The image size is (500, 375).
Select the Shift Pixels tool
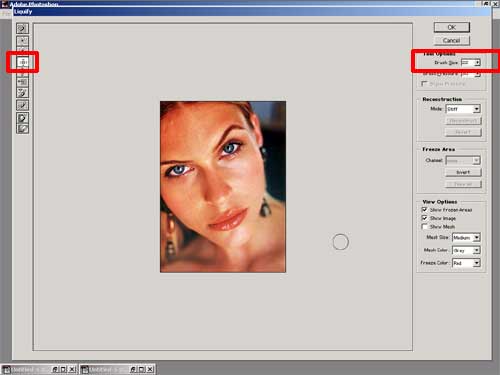[x=22, y=82]
